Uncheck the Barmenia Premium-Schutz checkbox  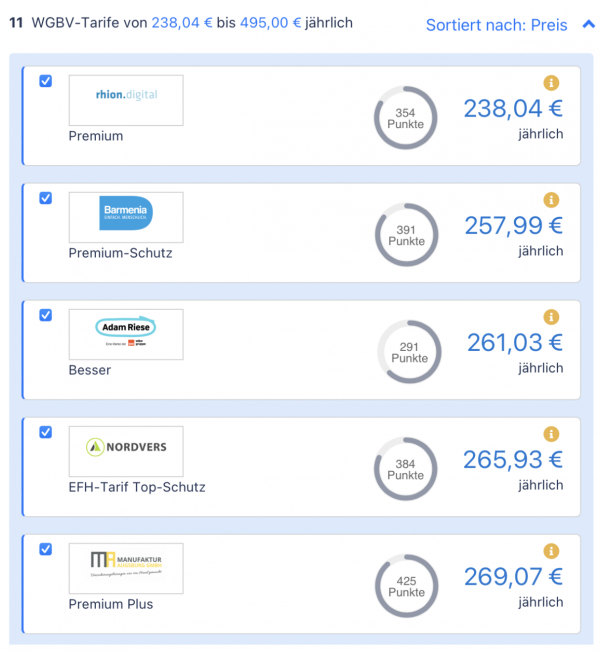click(x=46, y=198)
